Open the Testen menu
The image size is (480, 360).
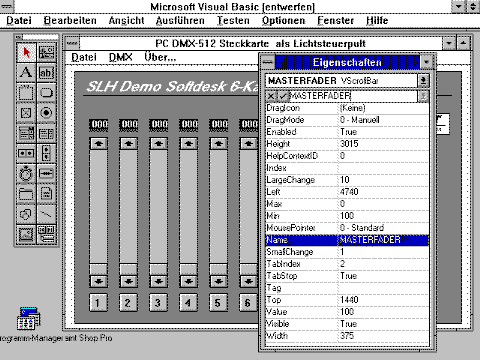point(233,20)
